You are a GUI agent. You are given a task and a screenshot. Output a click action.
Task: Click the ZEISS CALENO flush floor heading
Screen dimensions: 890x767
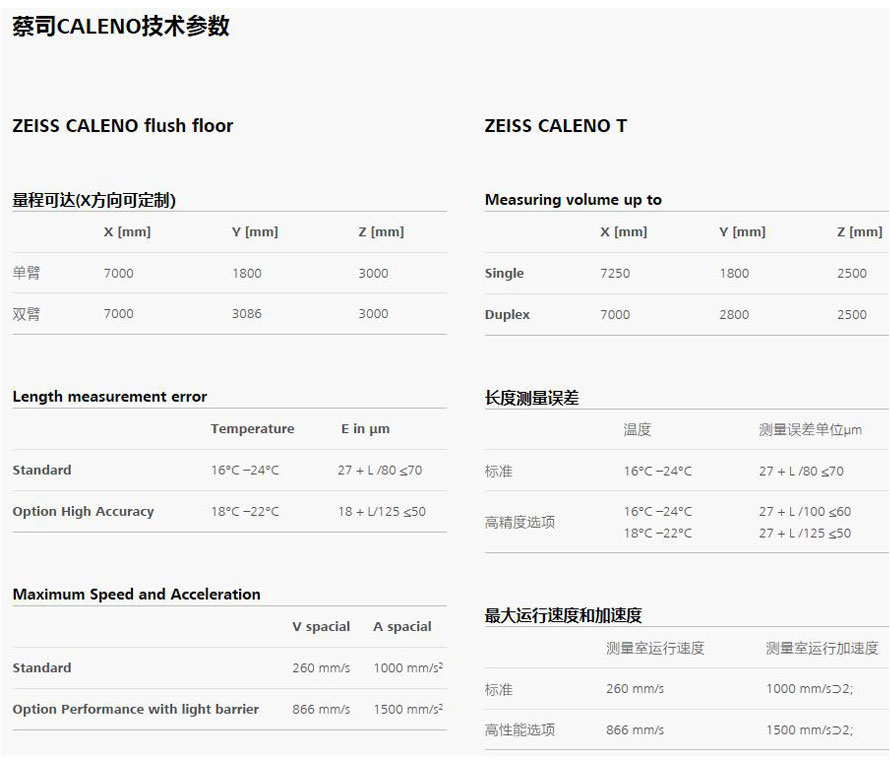pyautogui.click(x=122, y=126)
